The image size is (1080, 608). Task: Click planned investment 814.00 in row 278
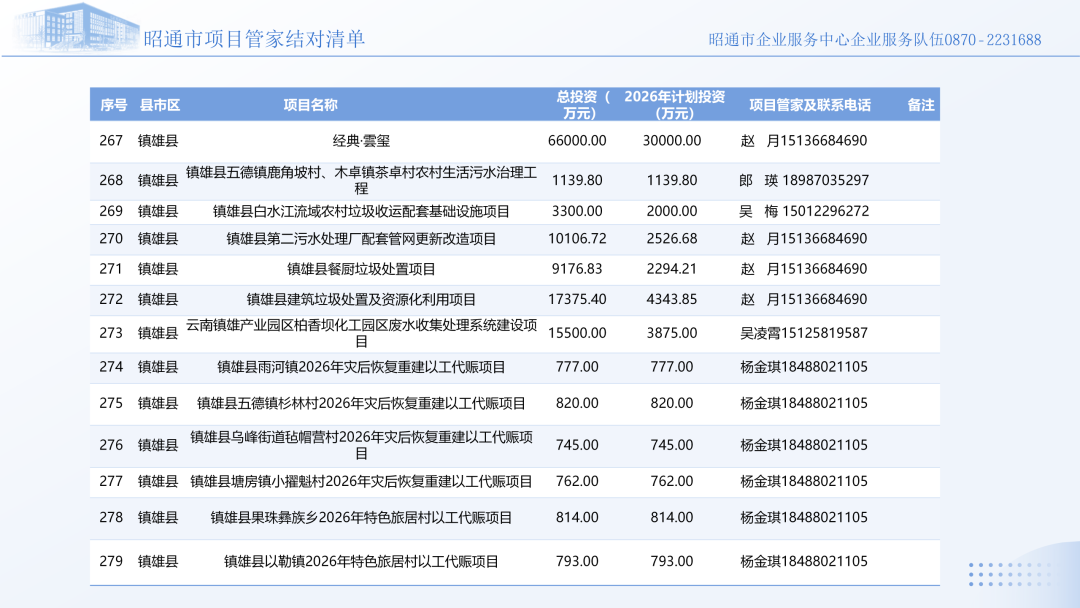[672, 518]
